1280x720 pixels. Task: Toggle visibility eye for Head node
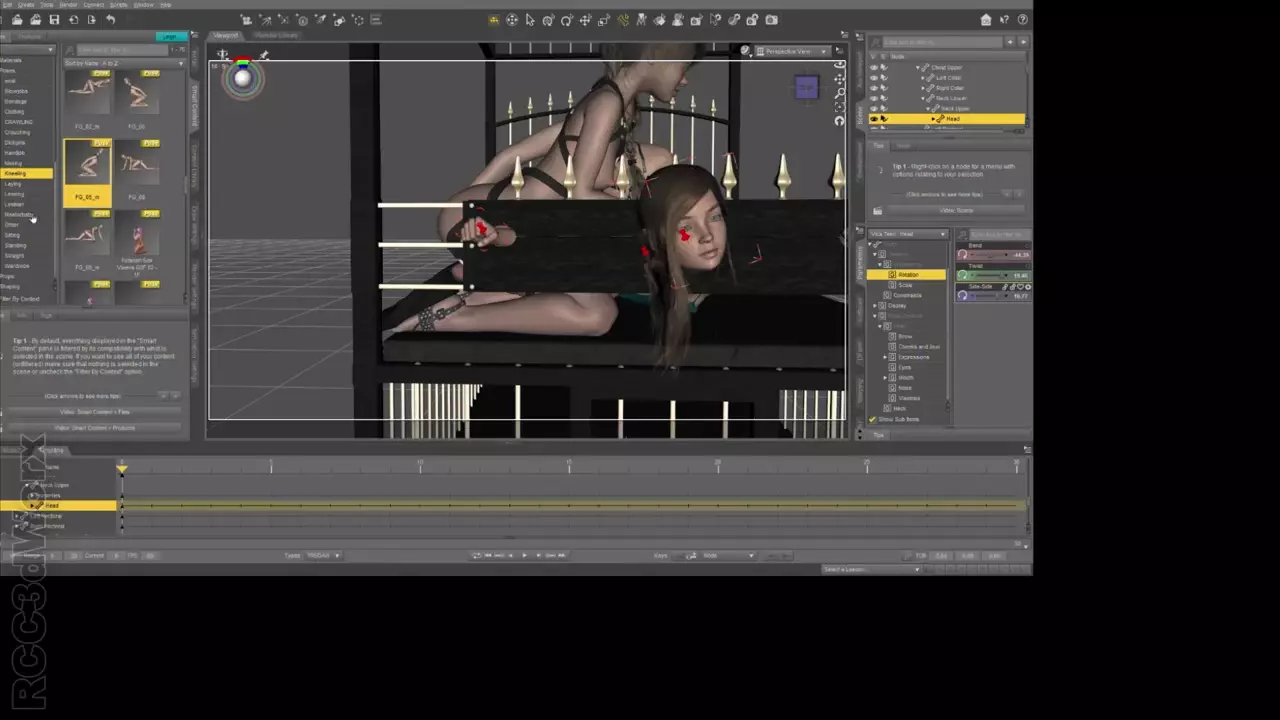874,119
